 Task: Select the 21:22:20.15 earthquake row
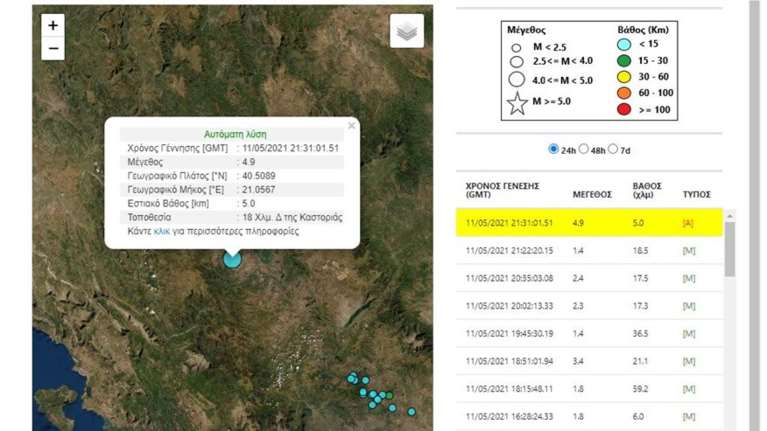tap(590, 250)
